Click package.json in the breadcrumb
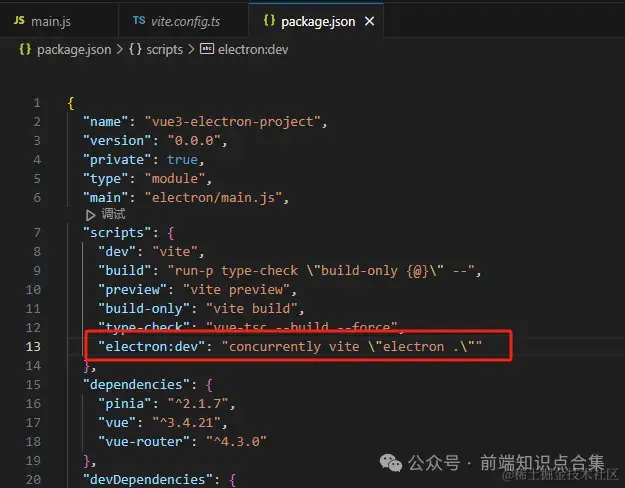This screenshot has width=625, height=488. pos(74,49)
